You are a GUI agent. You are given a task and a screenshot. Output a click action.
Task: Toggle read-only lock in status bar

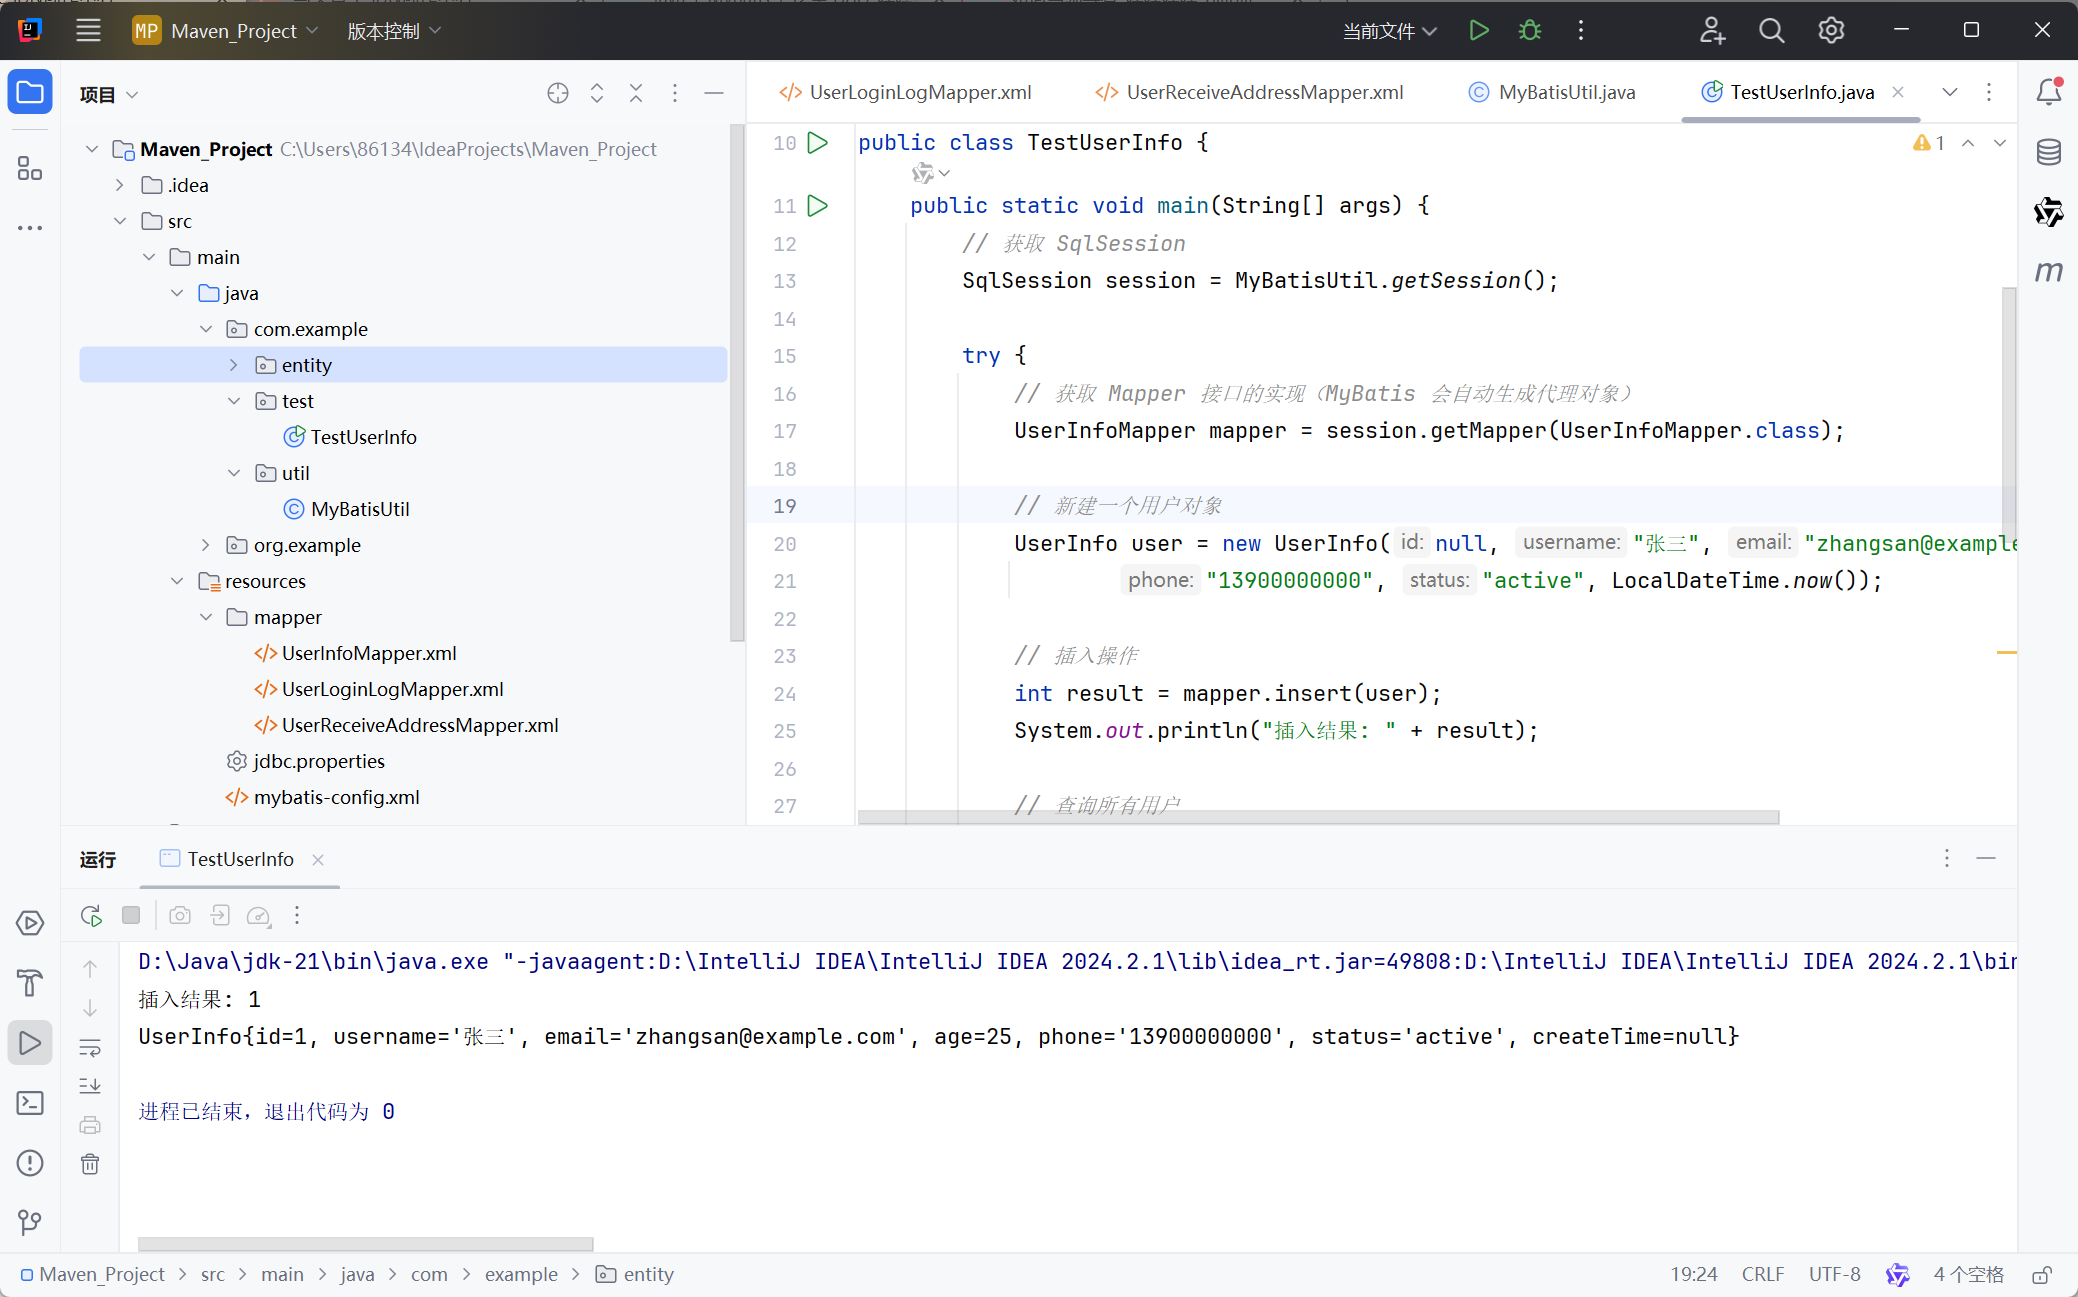[2042, 1275]
